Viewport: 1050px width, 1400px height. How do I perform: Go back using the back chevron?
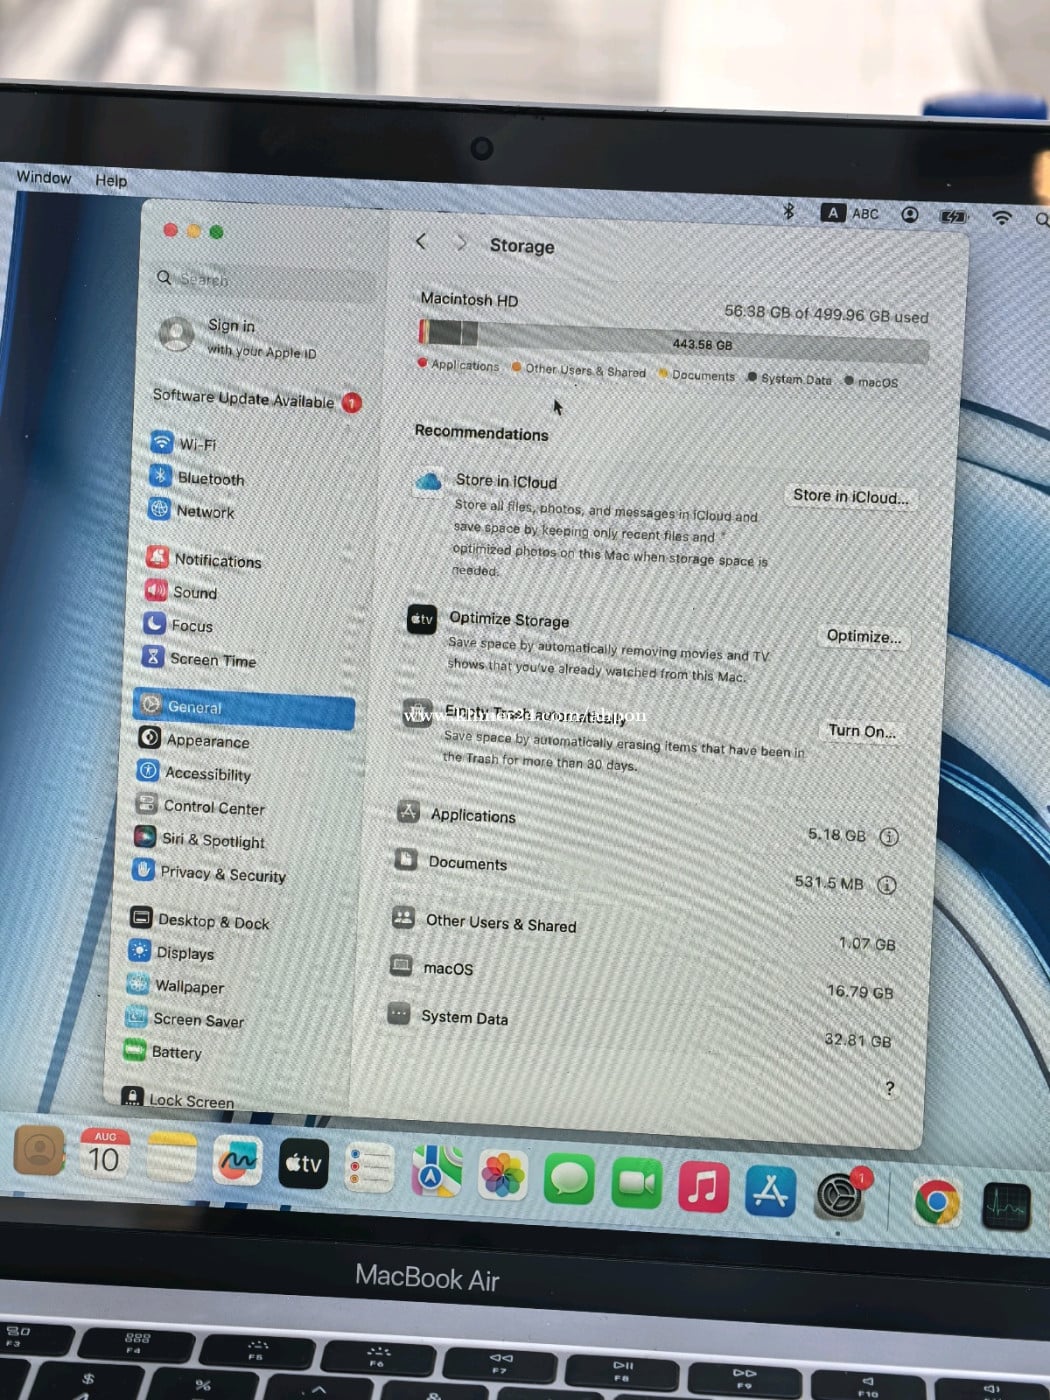click(421, 241)
